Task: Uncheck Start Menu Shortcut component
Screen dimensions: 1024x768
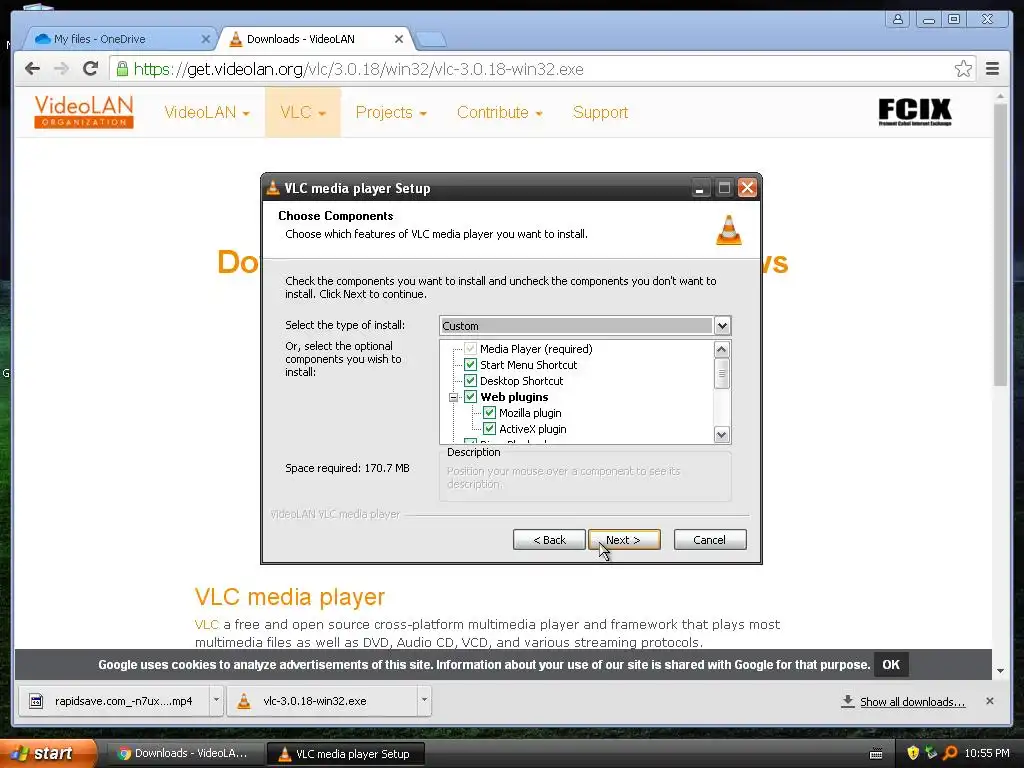Action: coord(470,364)
